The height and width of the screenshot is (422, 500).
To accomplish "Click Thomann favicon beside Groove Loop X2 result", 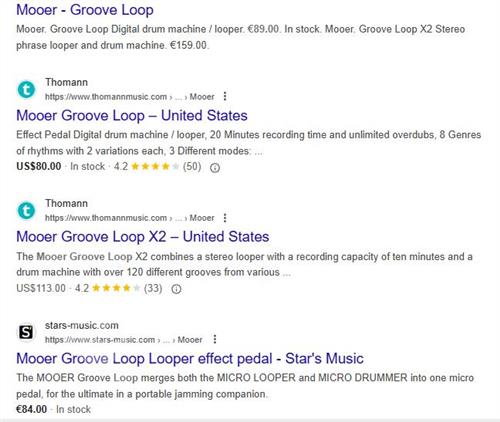I will pyautogui.click(x=26, y=211).
